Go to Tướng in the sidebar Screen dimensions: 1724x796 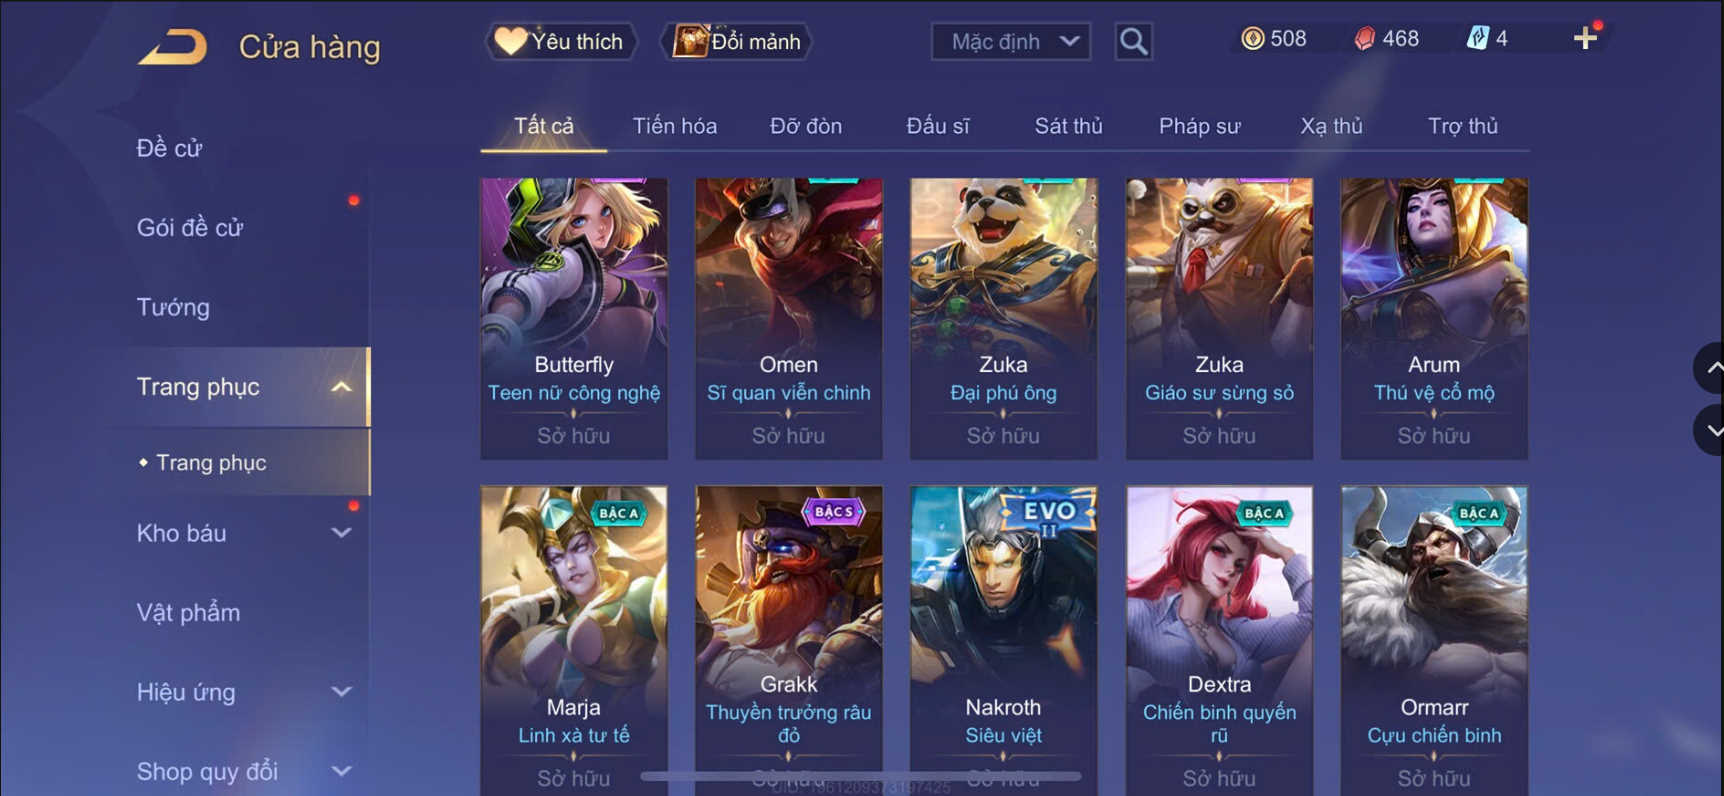click(173, 307)
